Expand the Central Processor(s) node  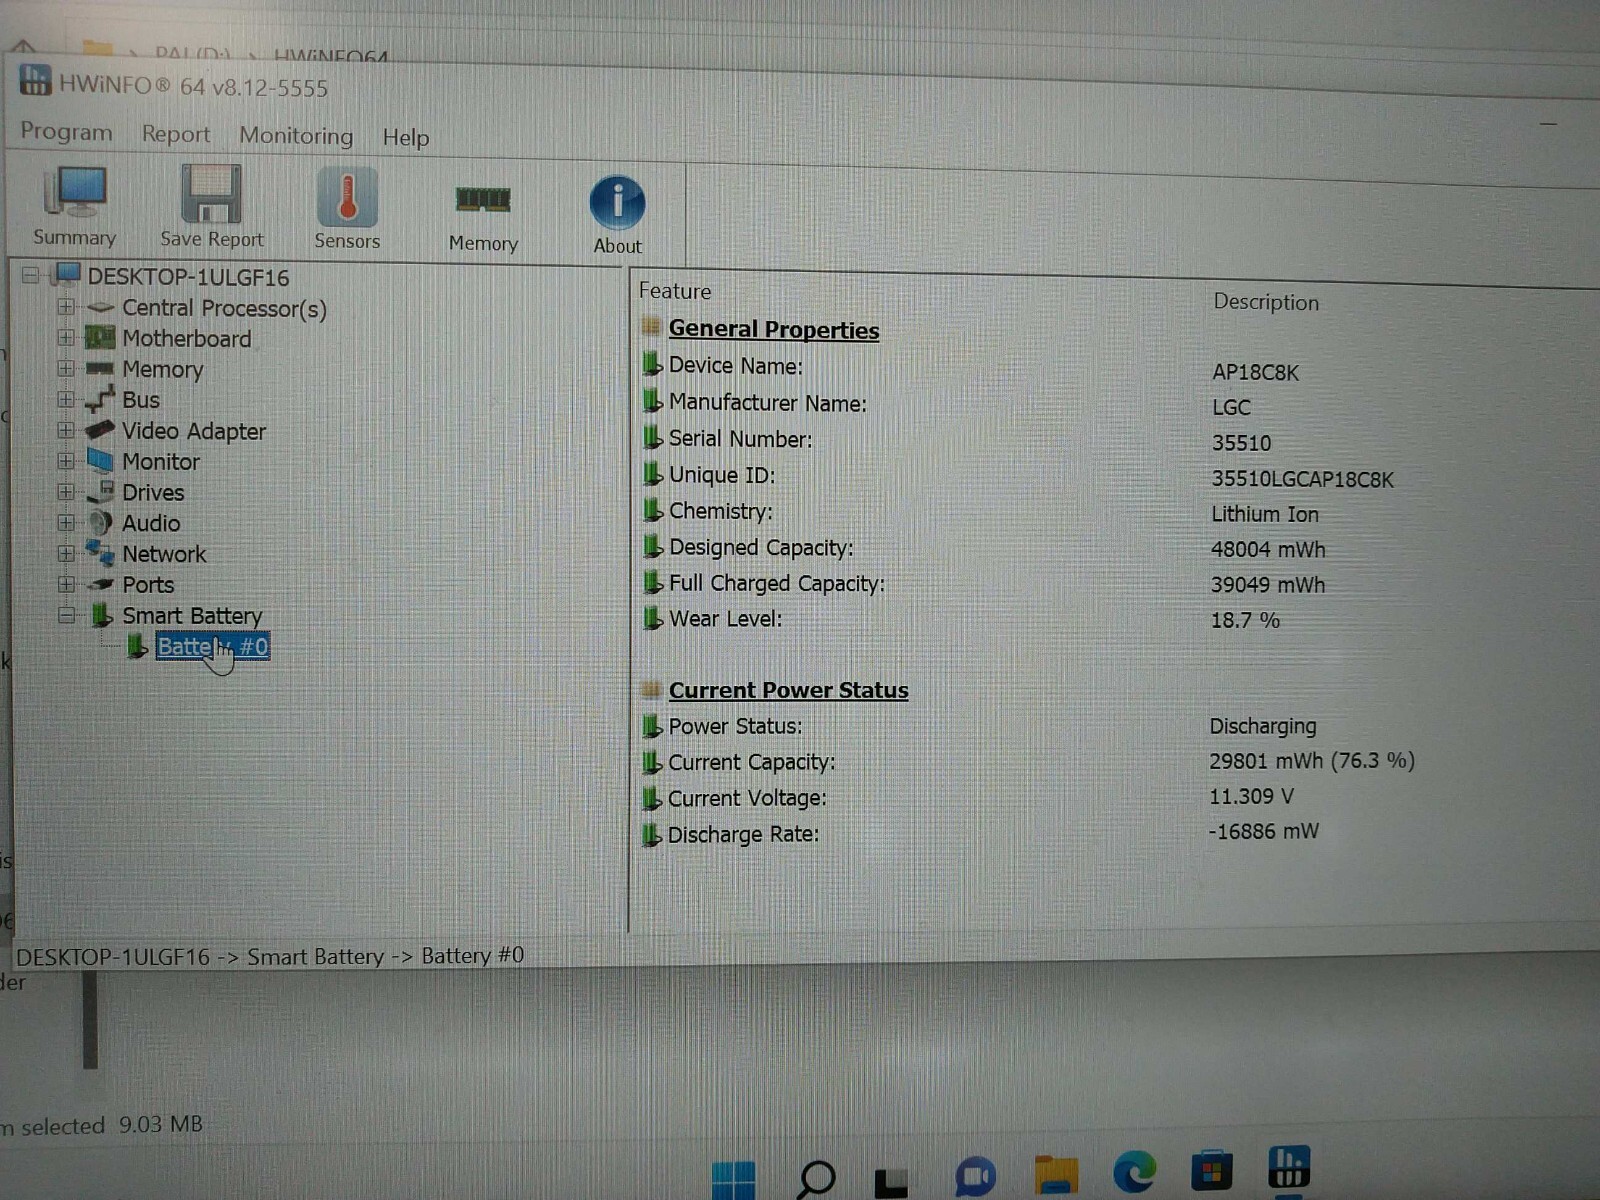(x=66, y=306)
